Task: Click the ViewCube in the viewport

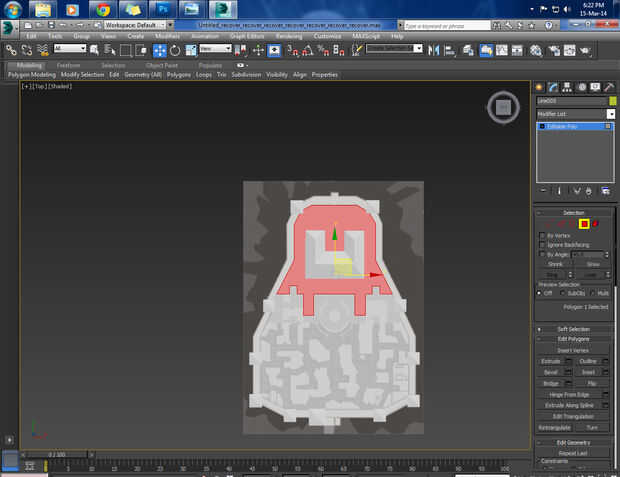Action: (503, 107)
